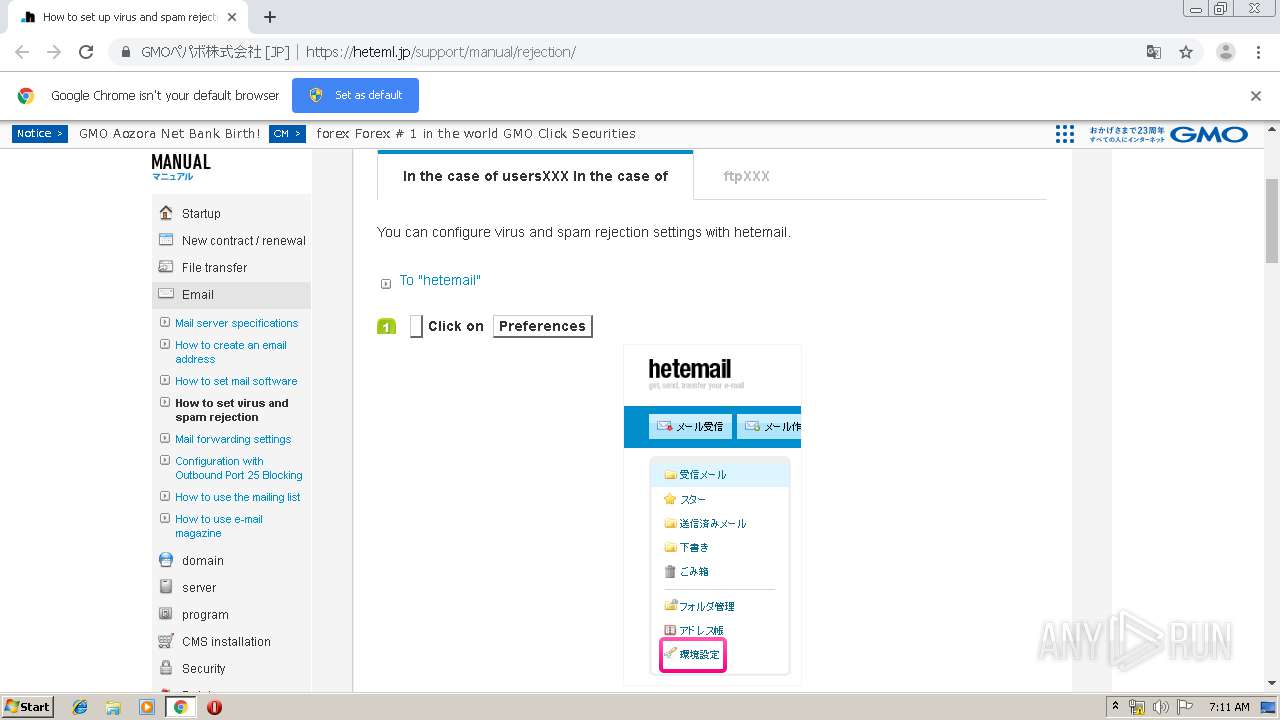Viewport: 1280px width, 720px height.
Task: Click the red security taskbar icon
Action: 214,707
